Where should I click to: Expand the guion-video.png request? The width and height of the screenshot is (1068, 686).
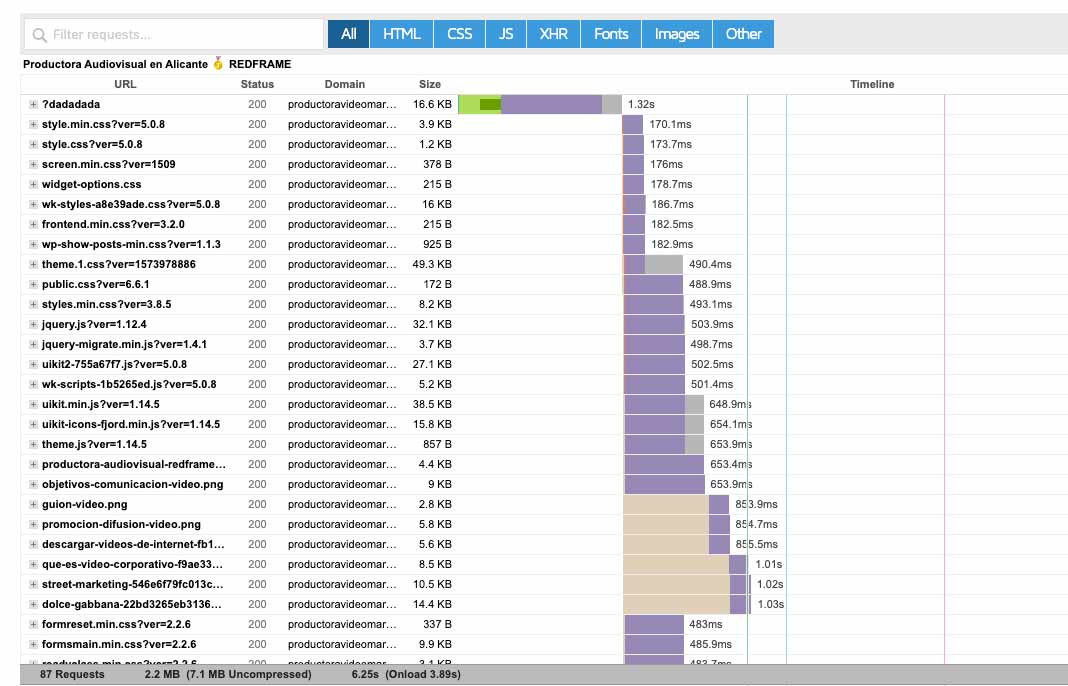tap(33, 504)
